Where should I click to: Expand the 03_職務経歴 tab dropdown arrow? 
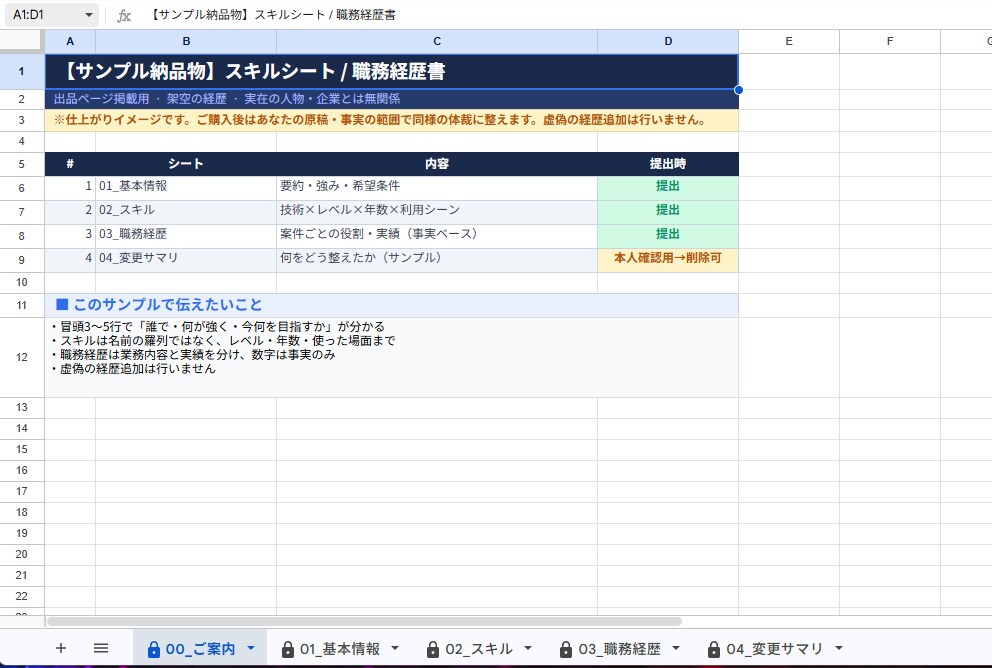coord(676,648)
